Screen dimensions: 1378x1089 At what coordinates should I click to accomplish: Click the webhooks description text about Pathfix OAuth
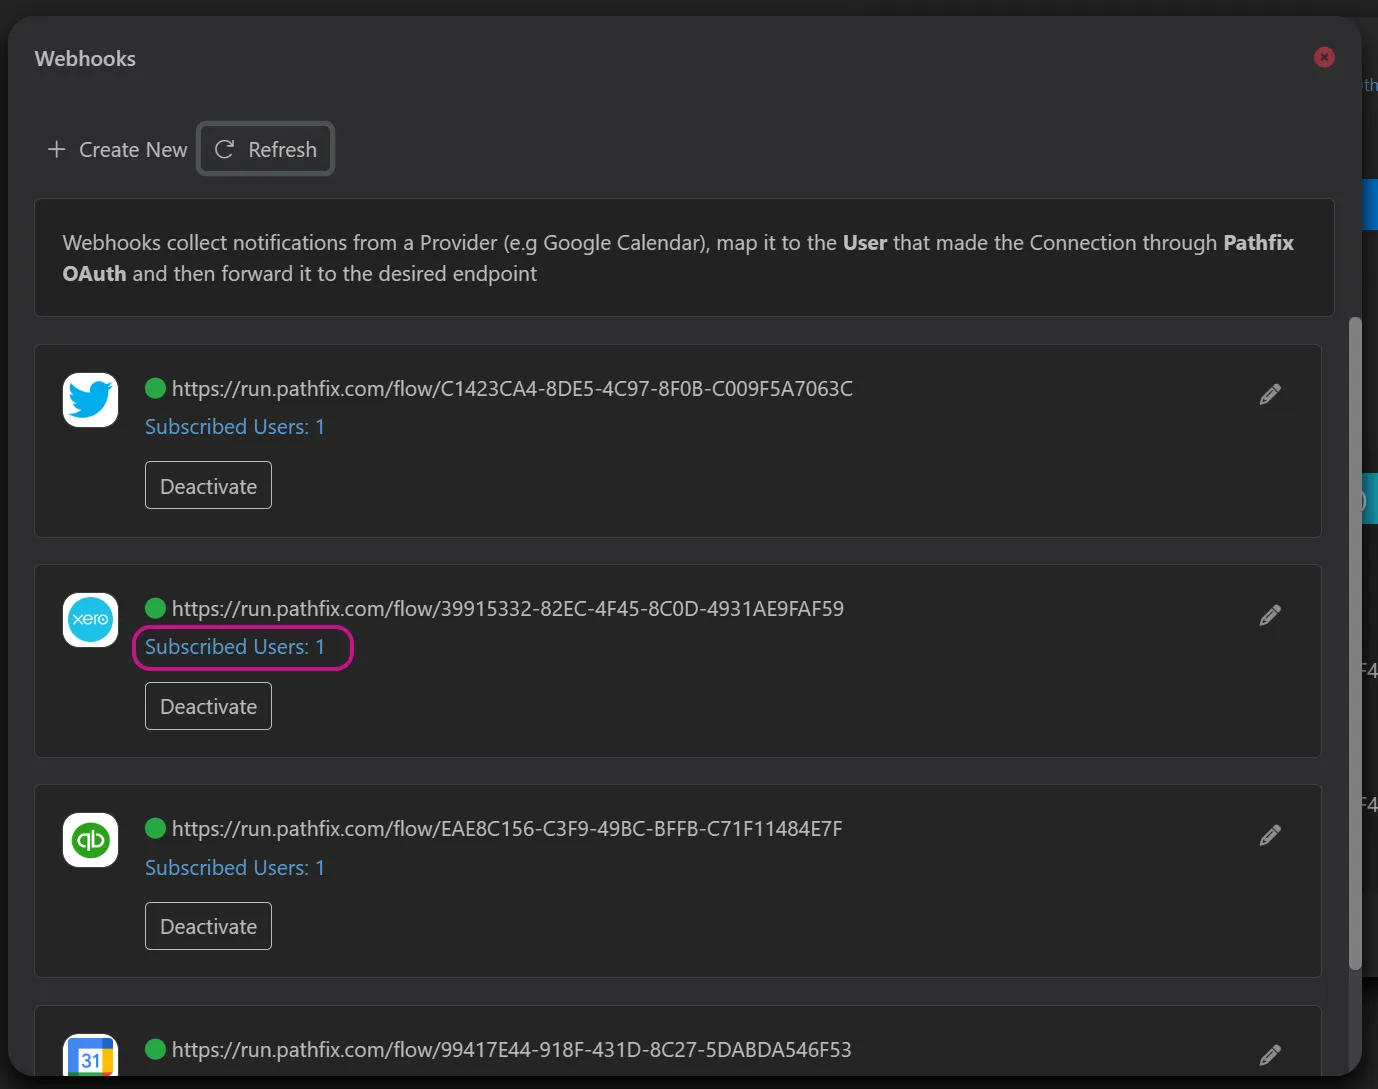(x=678, y=258)
